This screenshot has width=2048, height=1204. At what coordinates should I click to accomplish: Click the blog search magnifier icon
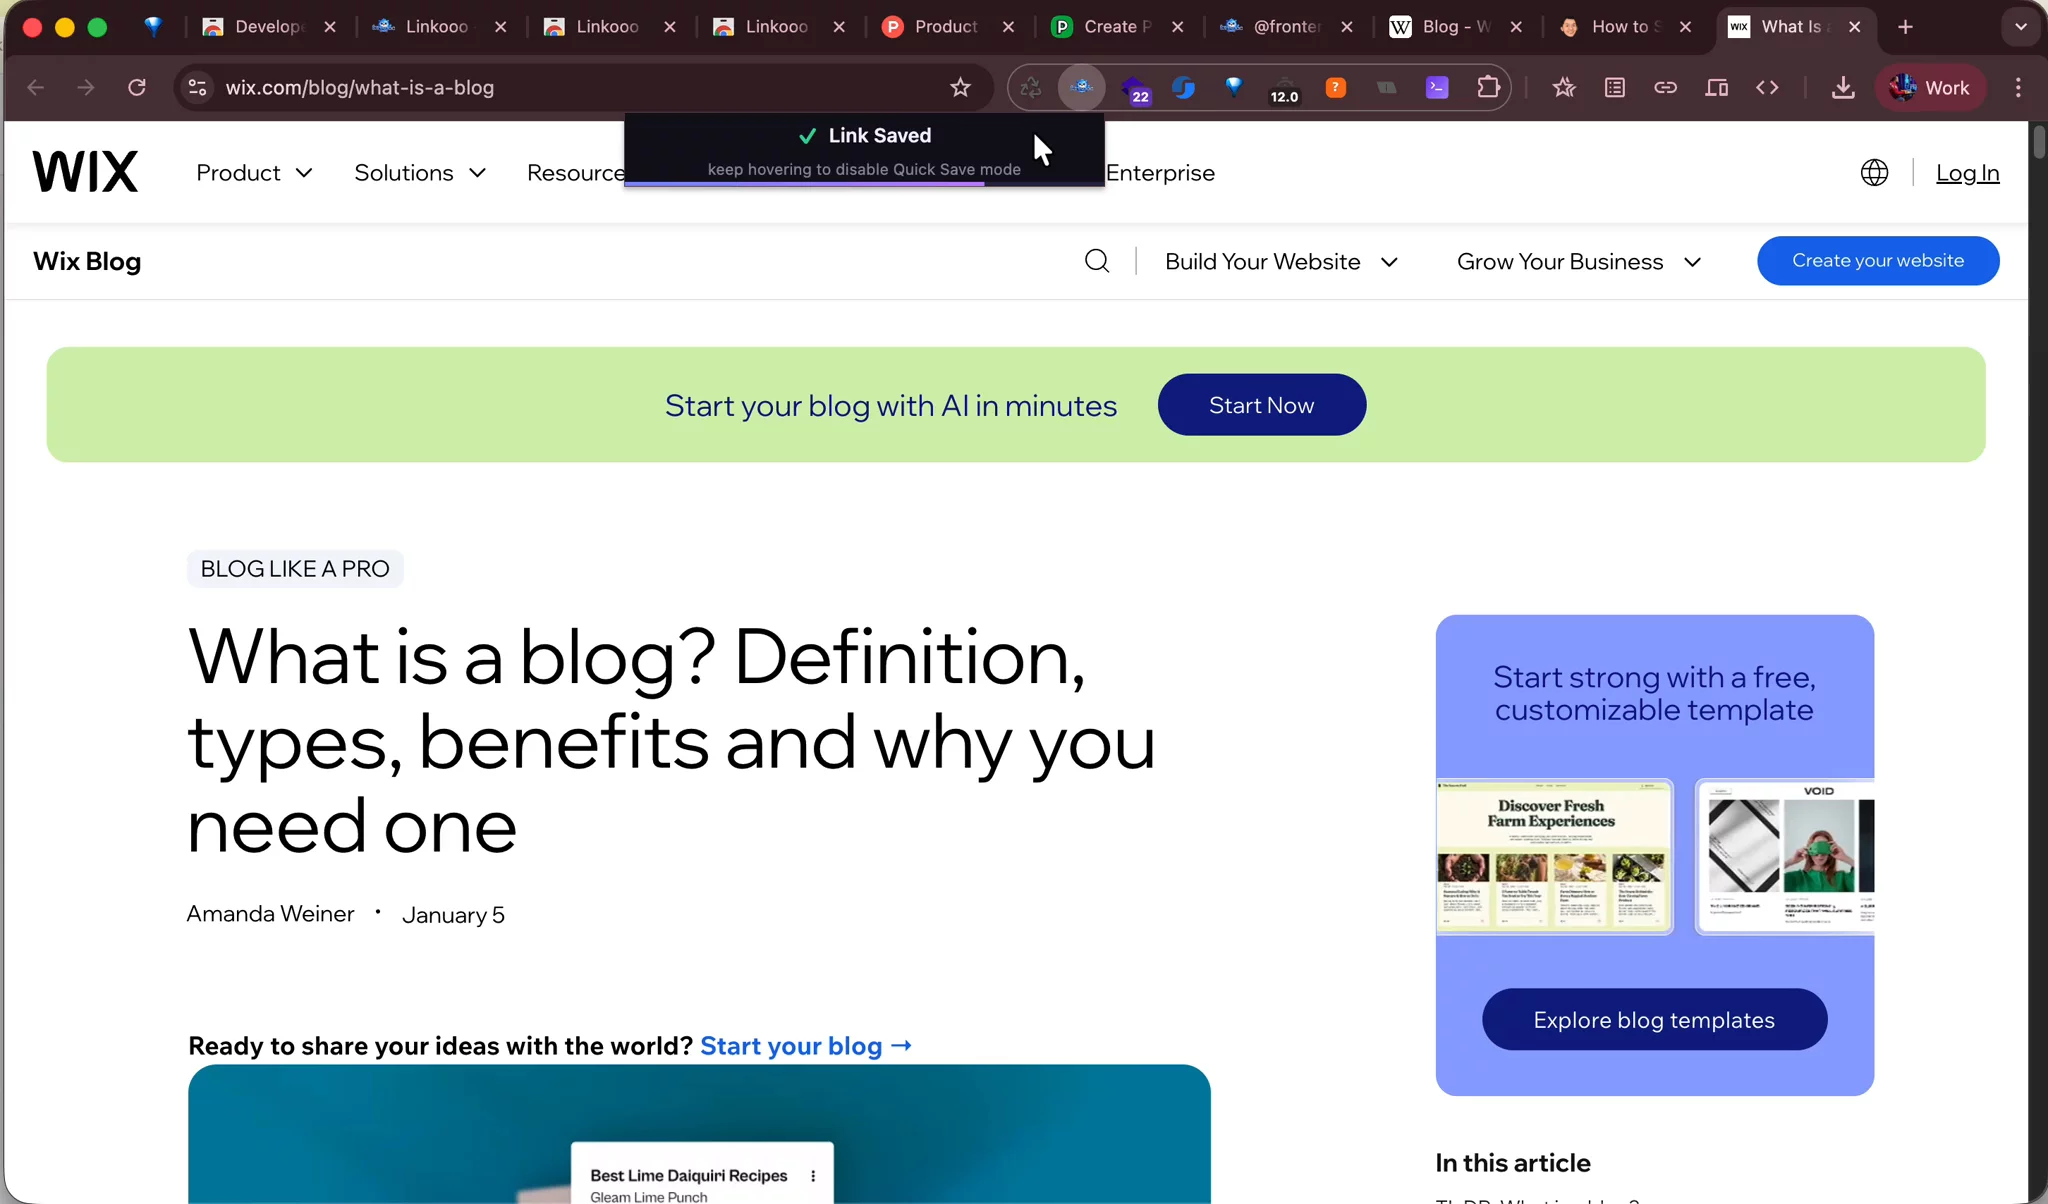1097,261
